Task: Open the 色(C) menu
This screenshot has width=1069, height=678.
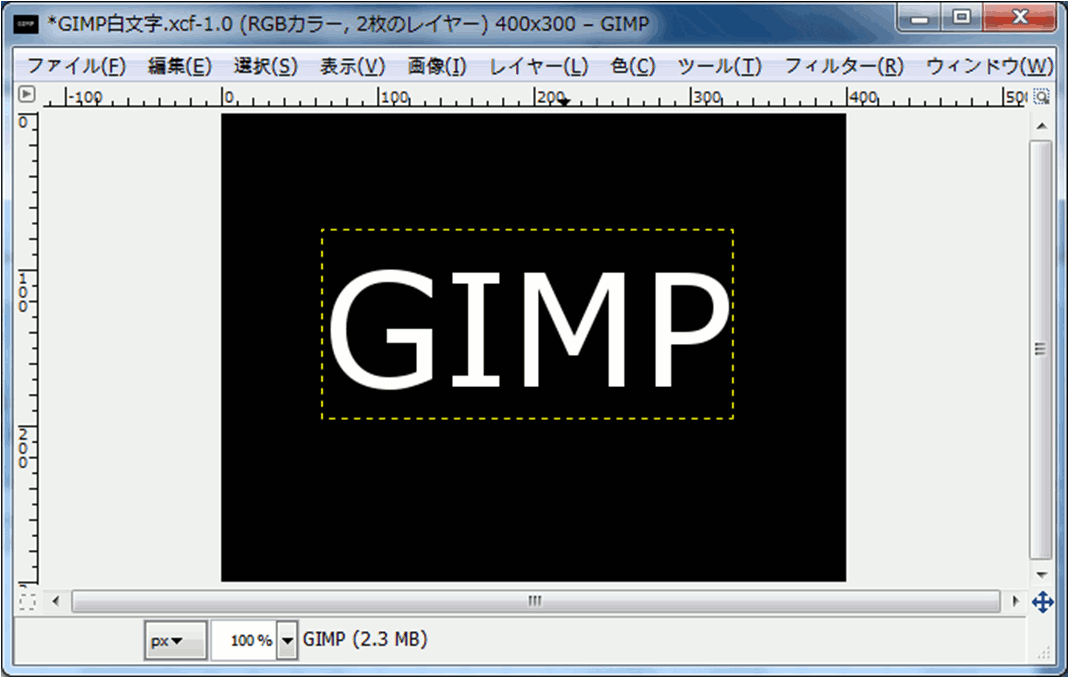Action: point(632,67)
